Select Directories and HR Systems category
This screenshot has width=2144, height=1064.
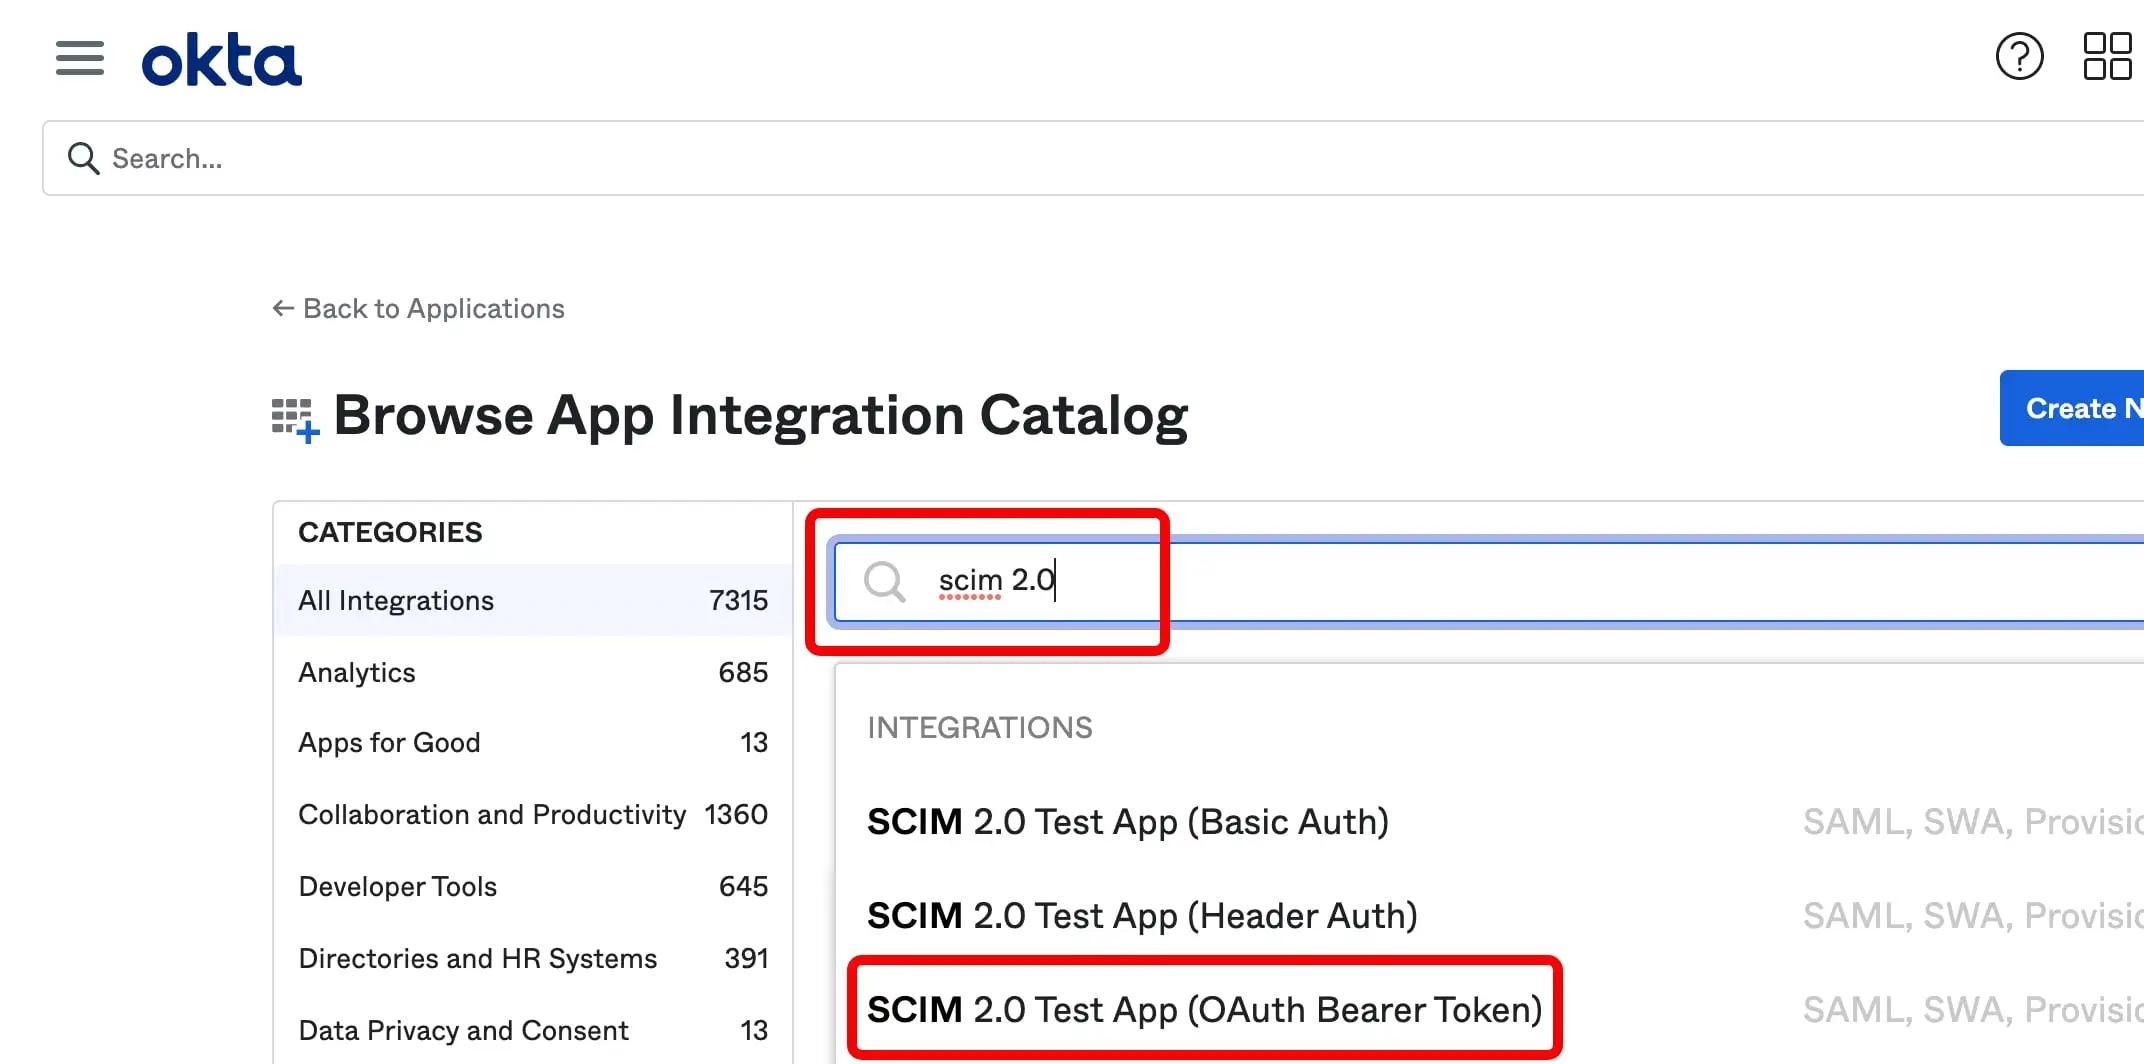533,958
